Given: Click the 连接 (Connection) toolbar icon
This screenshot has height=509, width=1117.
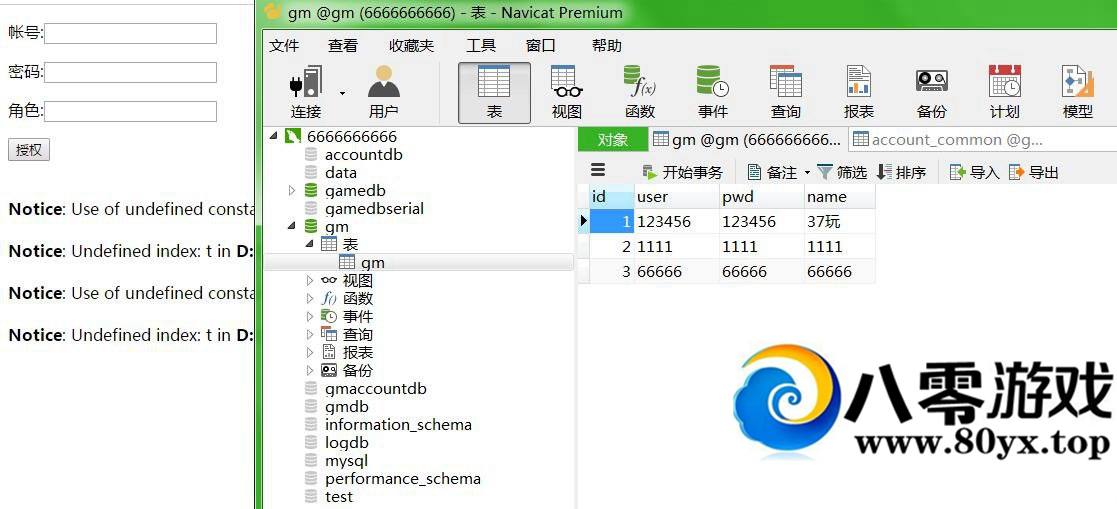Looking at the screenshot, I should [x=306, y=92].
